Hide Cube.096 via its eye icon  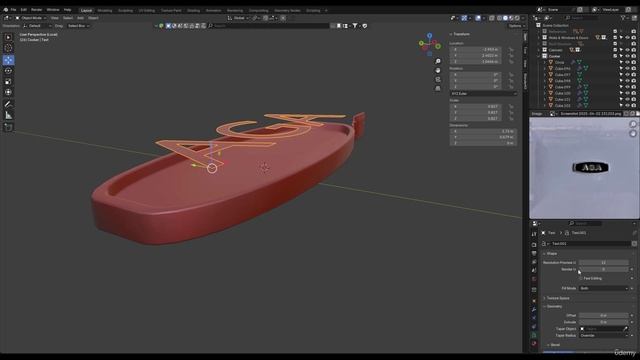(627, 69)
